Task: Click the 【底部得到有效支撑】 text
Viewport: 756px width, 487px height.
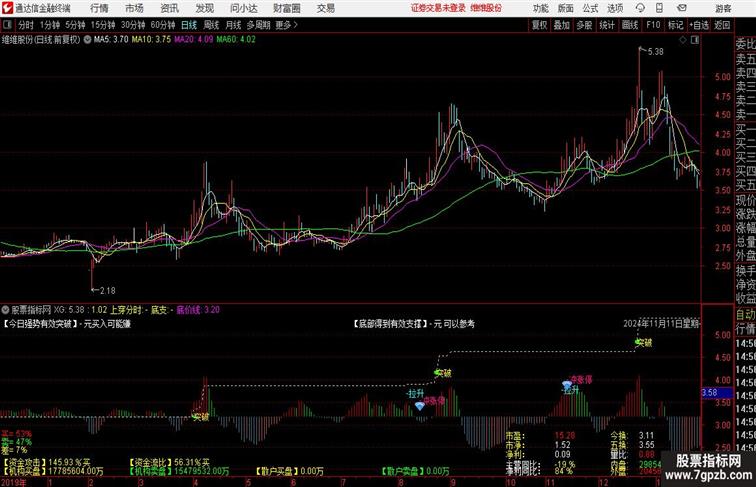Action: (391, 324)
